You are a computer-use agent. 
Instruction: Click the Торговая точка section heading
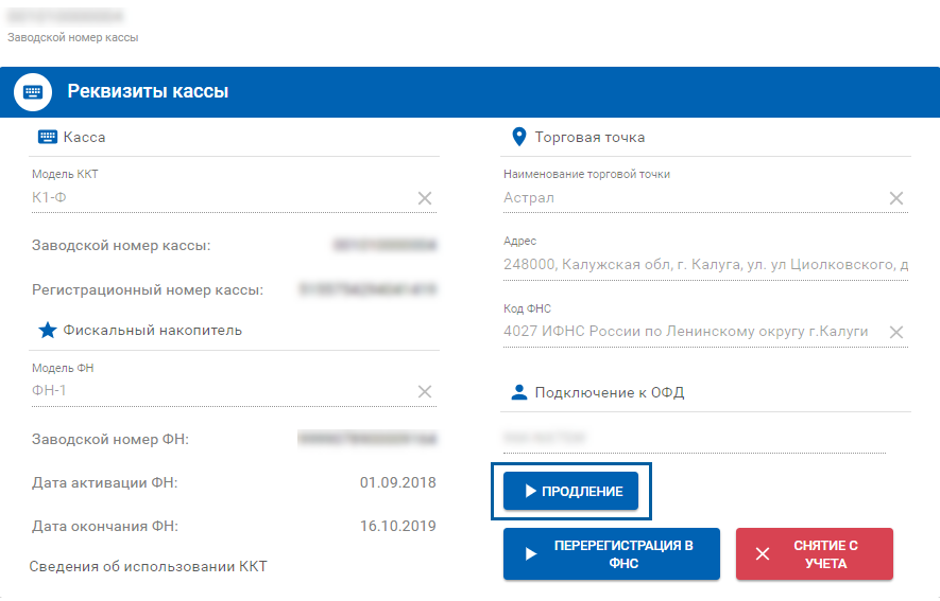coord(590,137)
